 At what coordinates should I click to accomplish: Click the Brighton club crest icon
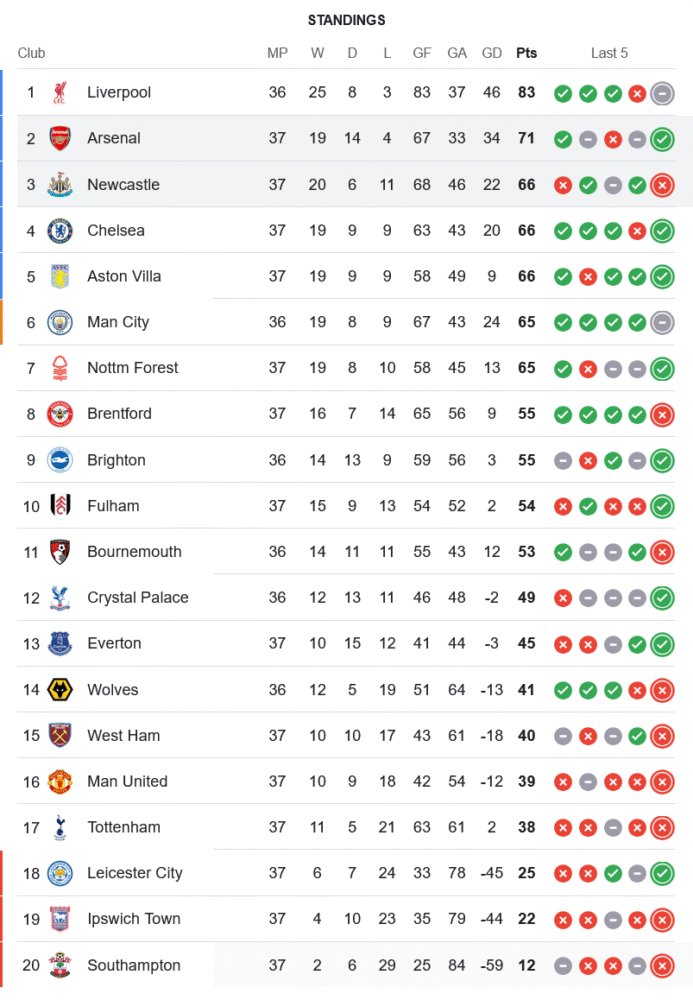[60, 460]
